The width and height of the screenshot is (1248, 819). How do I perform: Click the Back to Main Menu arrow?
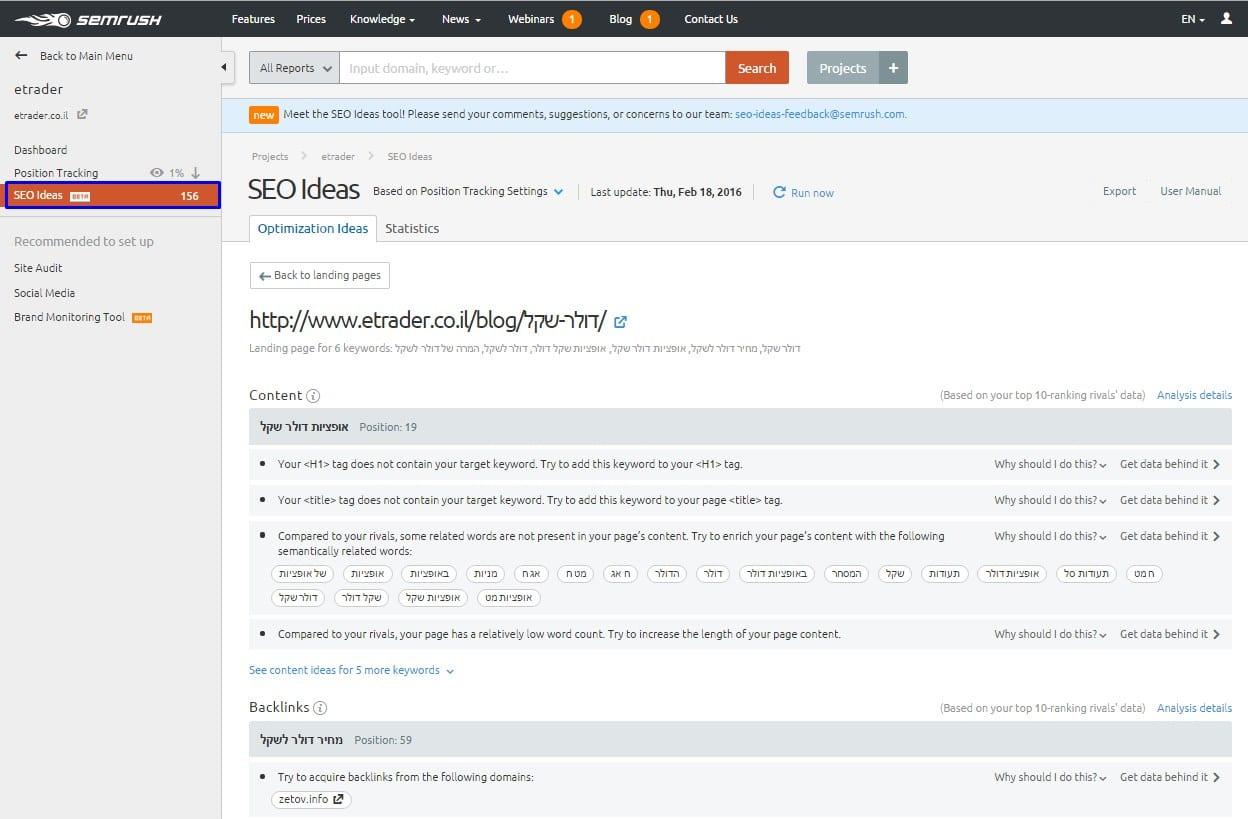(x=21, y=56)
